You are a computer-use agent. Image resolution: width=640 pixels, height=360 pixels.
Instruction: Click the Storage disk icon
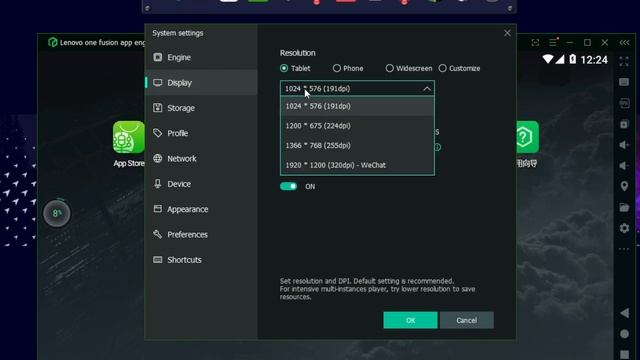point(158,108)
